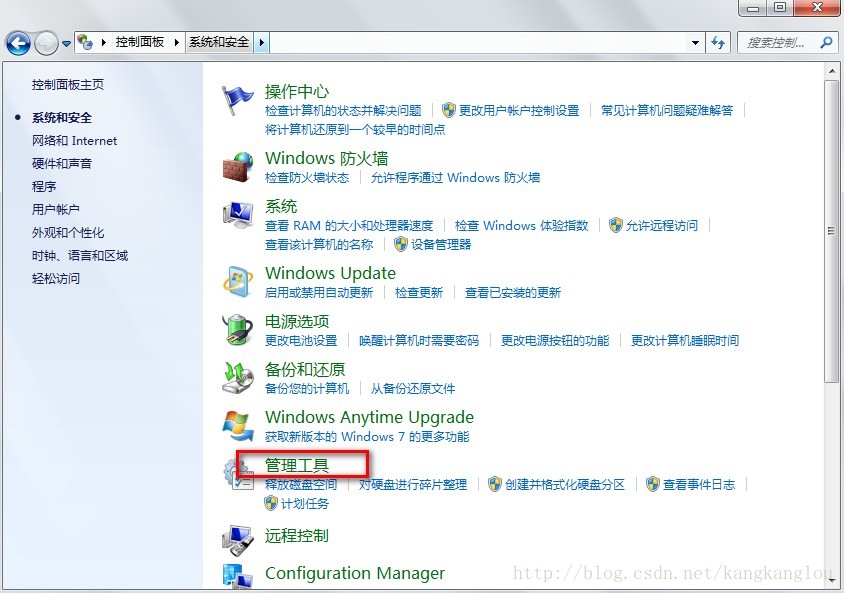Open the 系统 heading
This screenshot has height=593, width=844.
pyautogui.click(x=281, y=206)
